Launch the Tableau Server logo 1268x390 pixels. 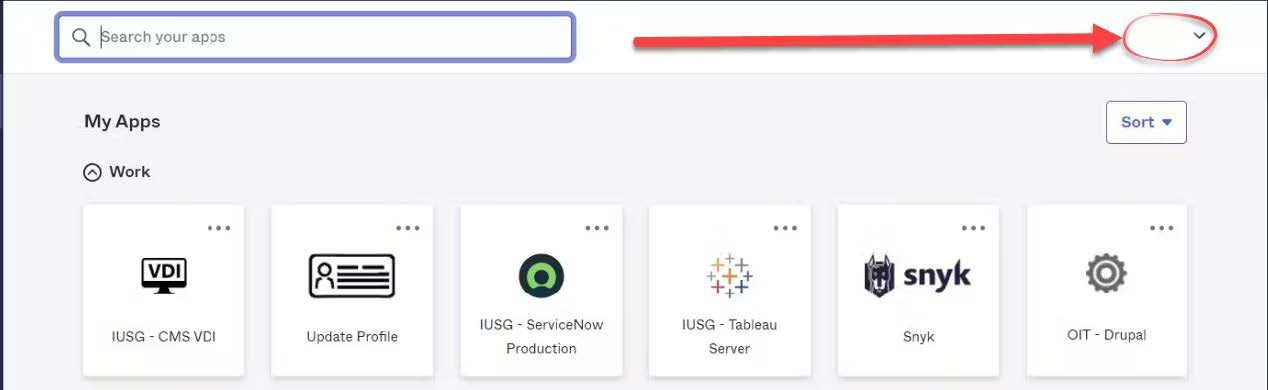click(730, 275)
